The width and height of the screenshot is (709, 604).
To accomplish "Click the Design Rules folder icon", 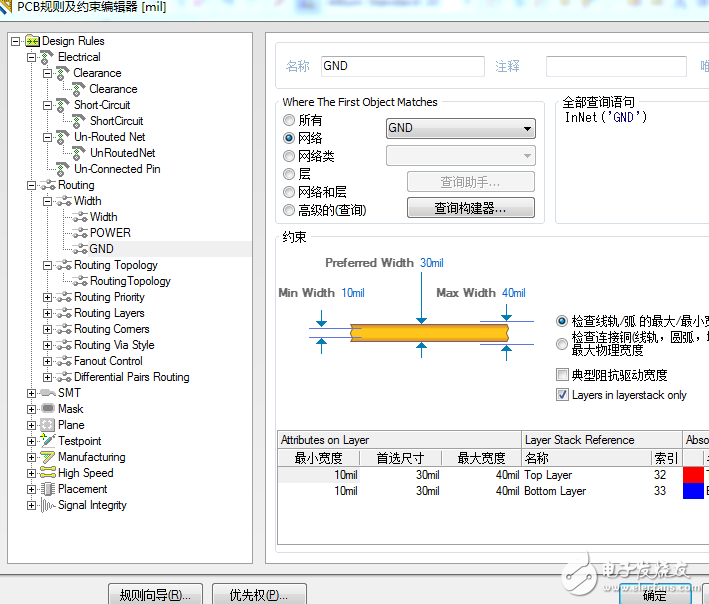I will click(x=33, y=41).
